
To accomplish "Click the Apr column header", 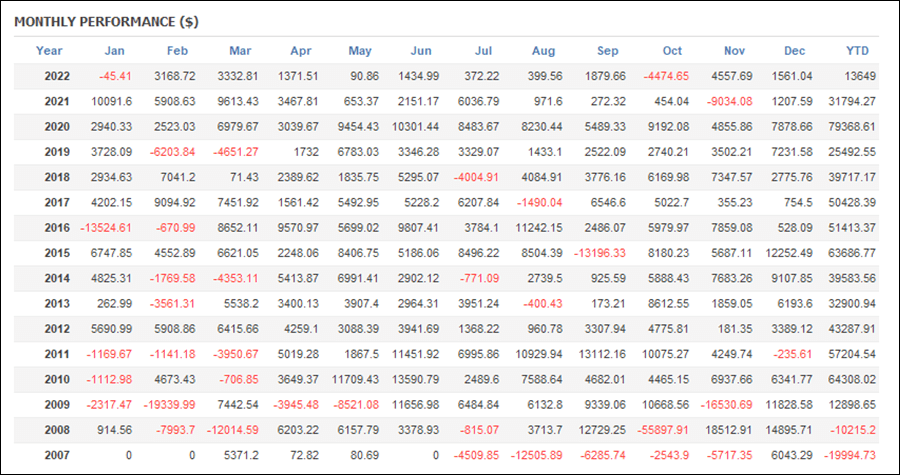I will coord(301,50).
